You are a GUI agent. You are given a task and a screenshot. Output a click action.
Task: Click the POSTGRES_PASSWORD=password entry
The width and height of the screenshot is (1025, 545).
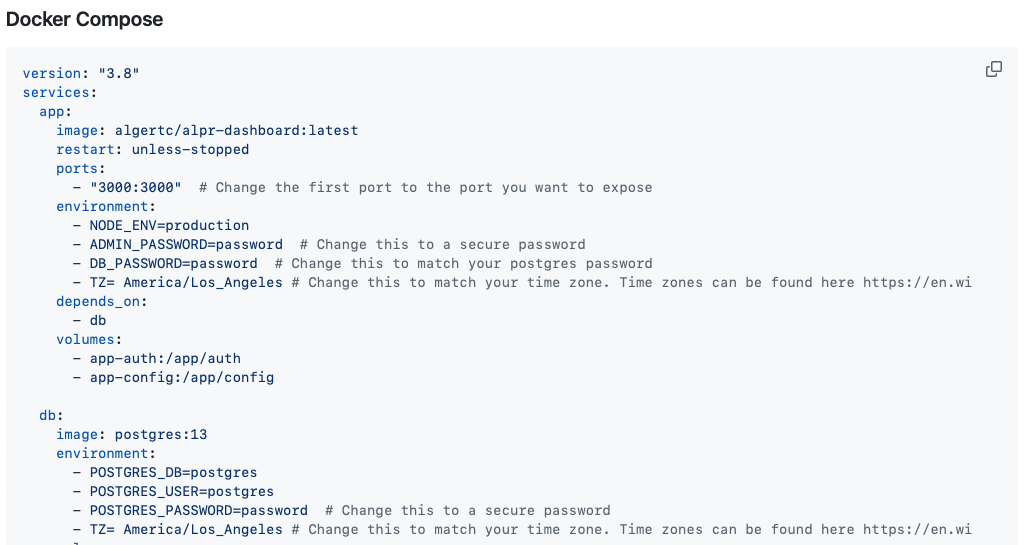[x=199, y=510]
